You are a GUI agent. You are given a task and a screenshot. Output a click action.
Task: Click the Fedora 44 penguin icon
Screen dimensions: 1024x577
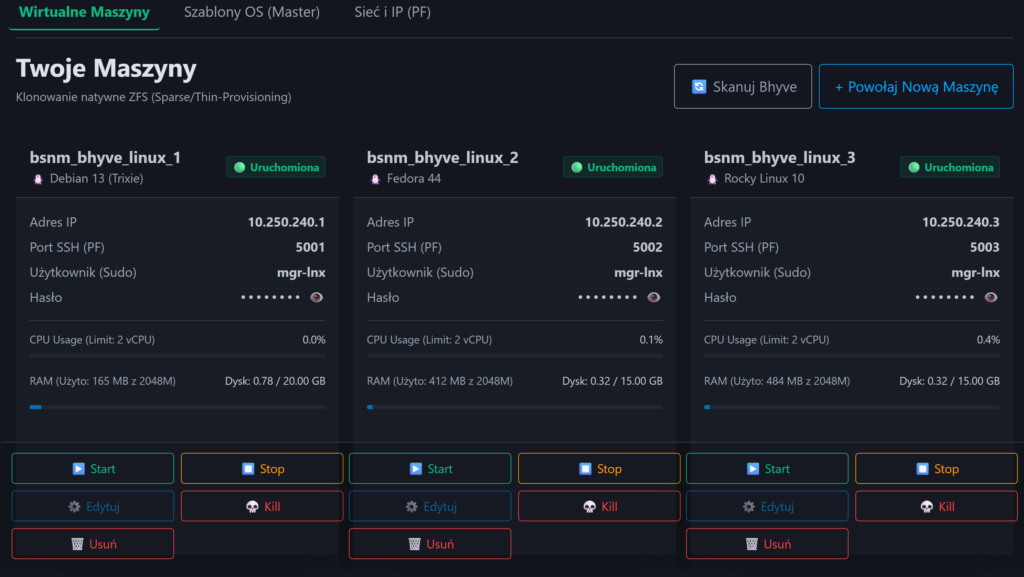click(375, 179)
